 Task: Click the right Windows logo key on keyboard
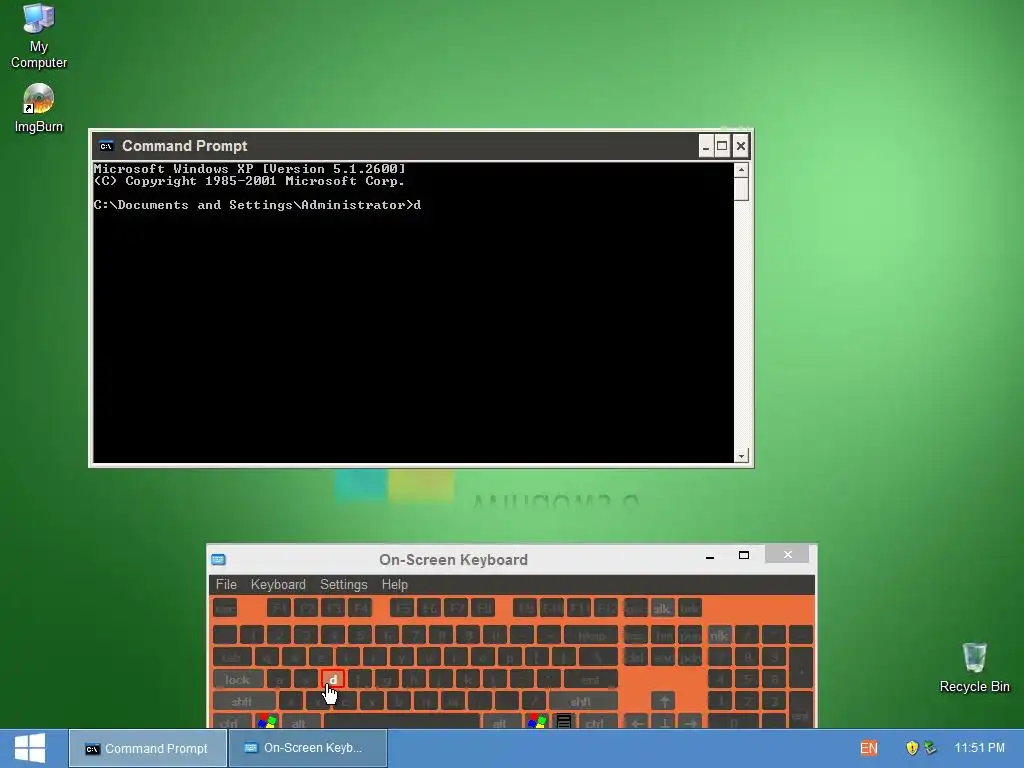click(x=537, y=722)
